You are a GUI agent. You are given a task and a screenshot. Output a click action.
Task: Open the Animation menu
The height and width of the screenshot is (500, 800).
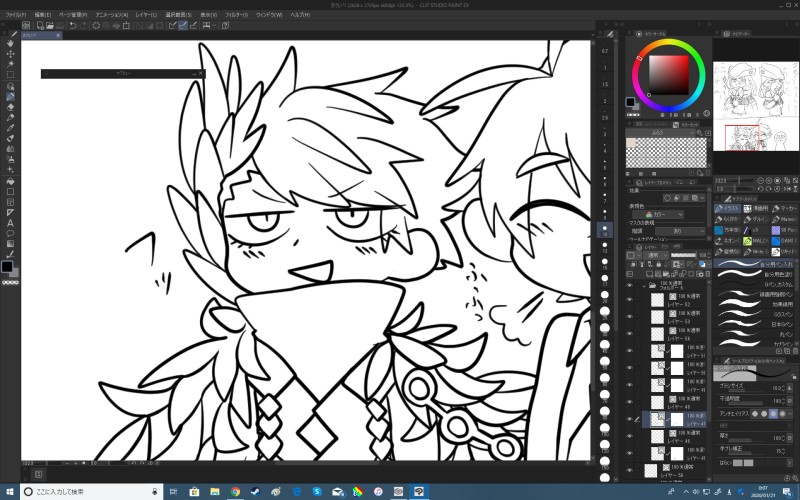(x=112, y=15)
